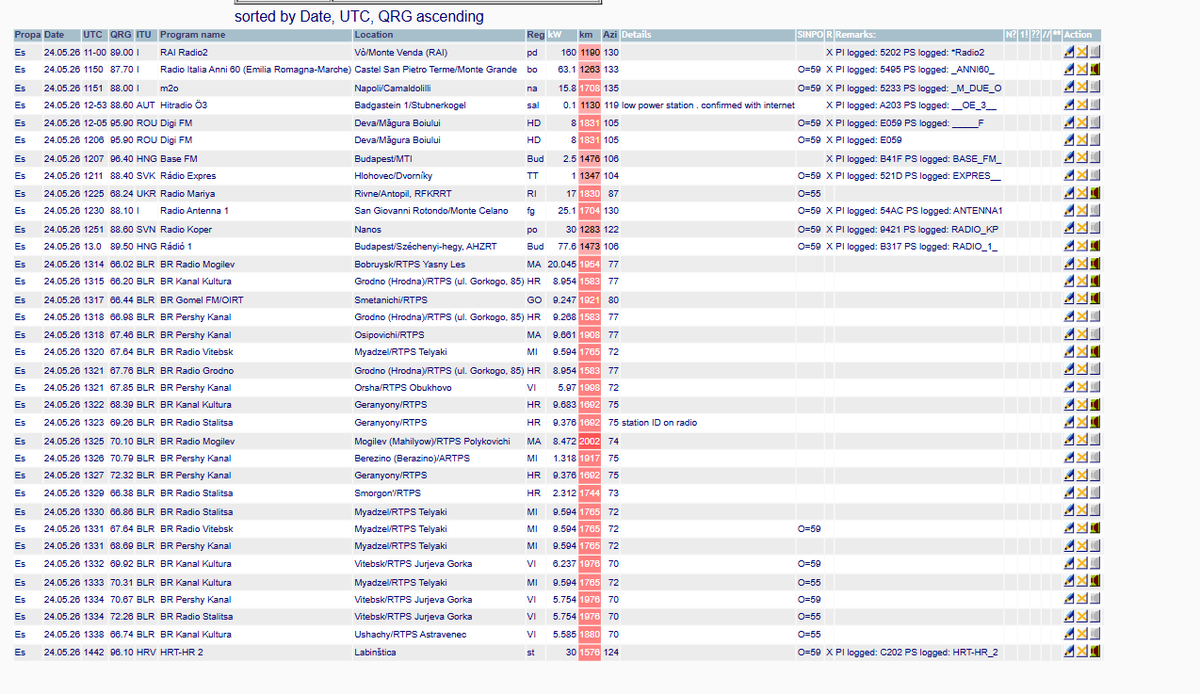
Task: Click the km column header
Action: [589, 35]
